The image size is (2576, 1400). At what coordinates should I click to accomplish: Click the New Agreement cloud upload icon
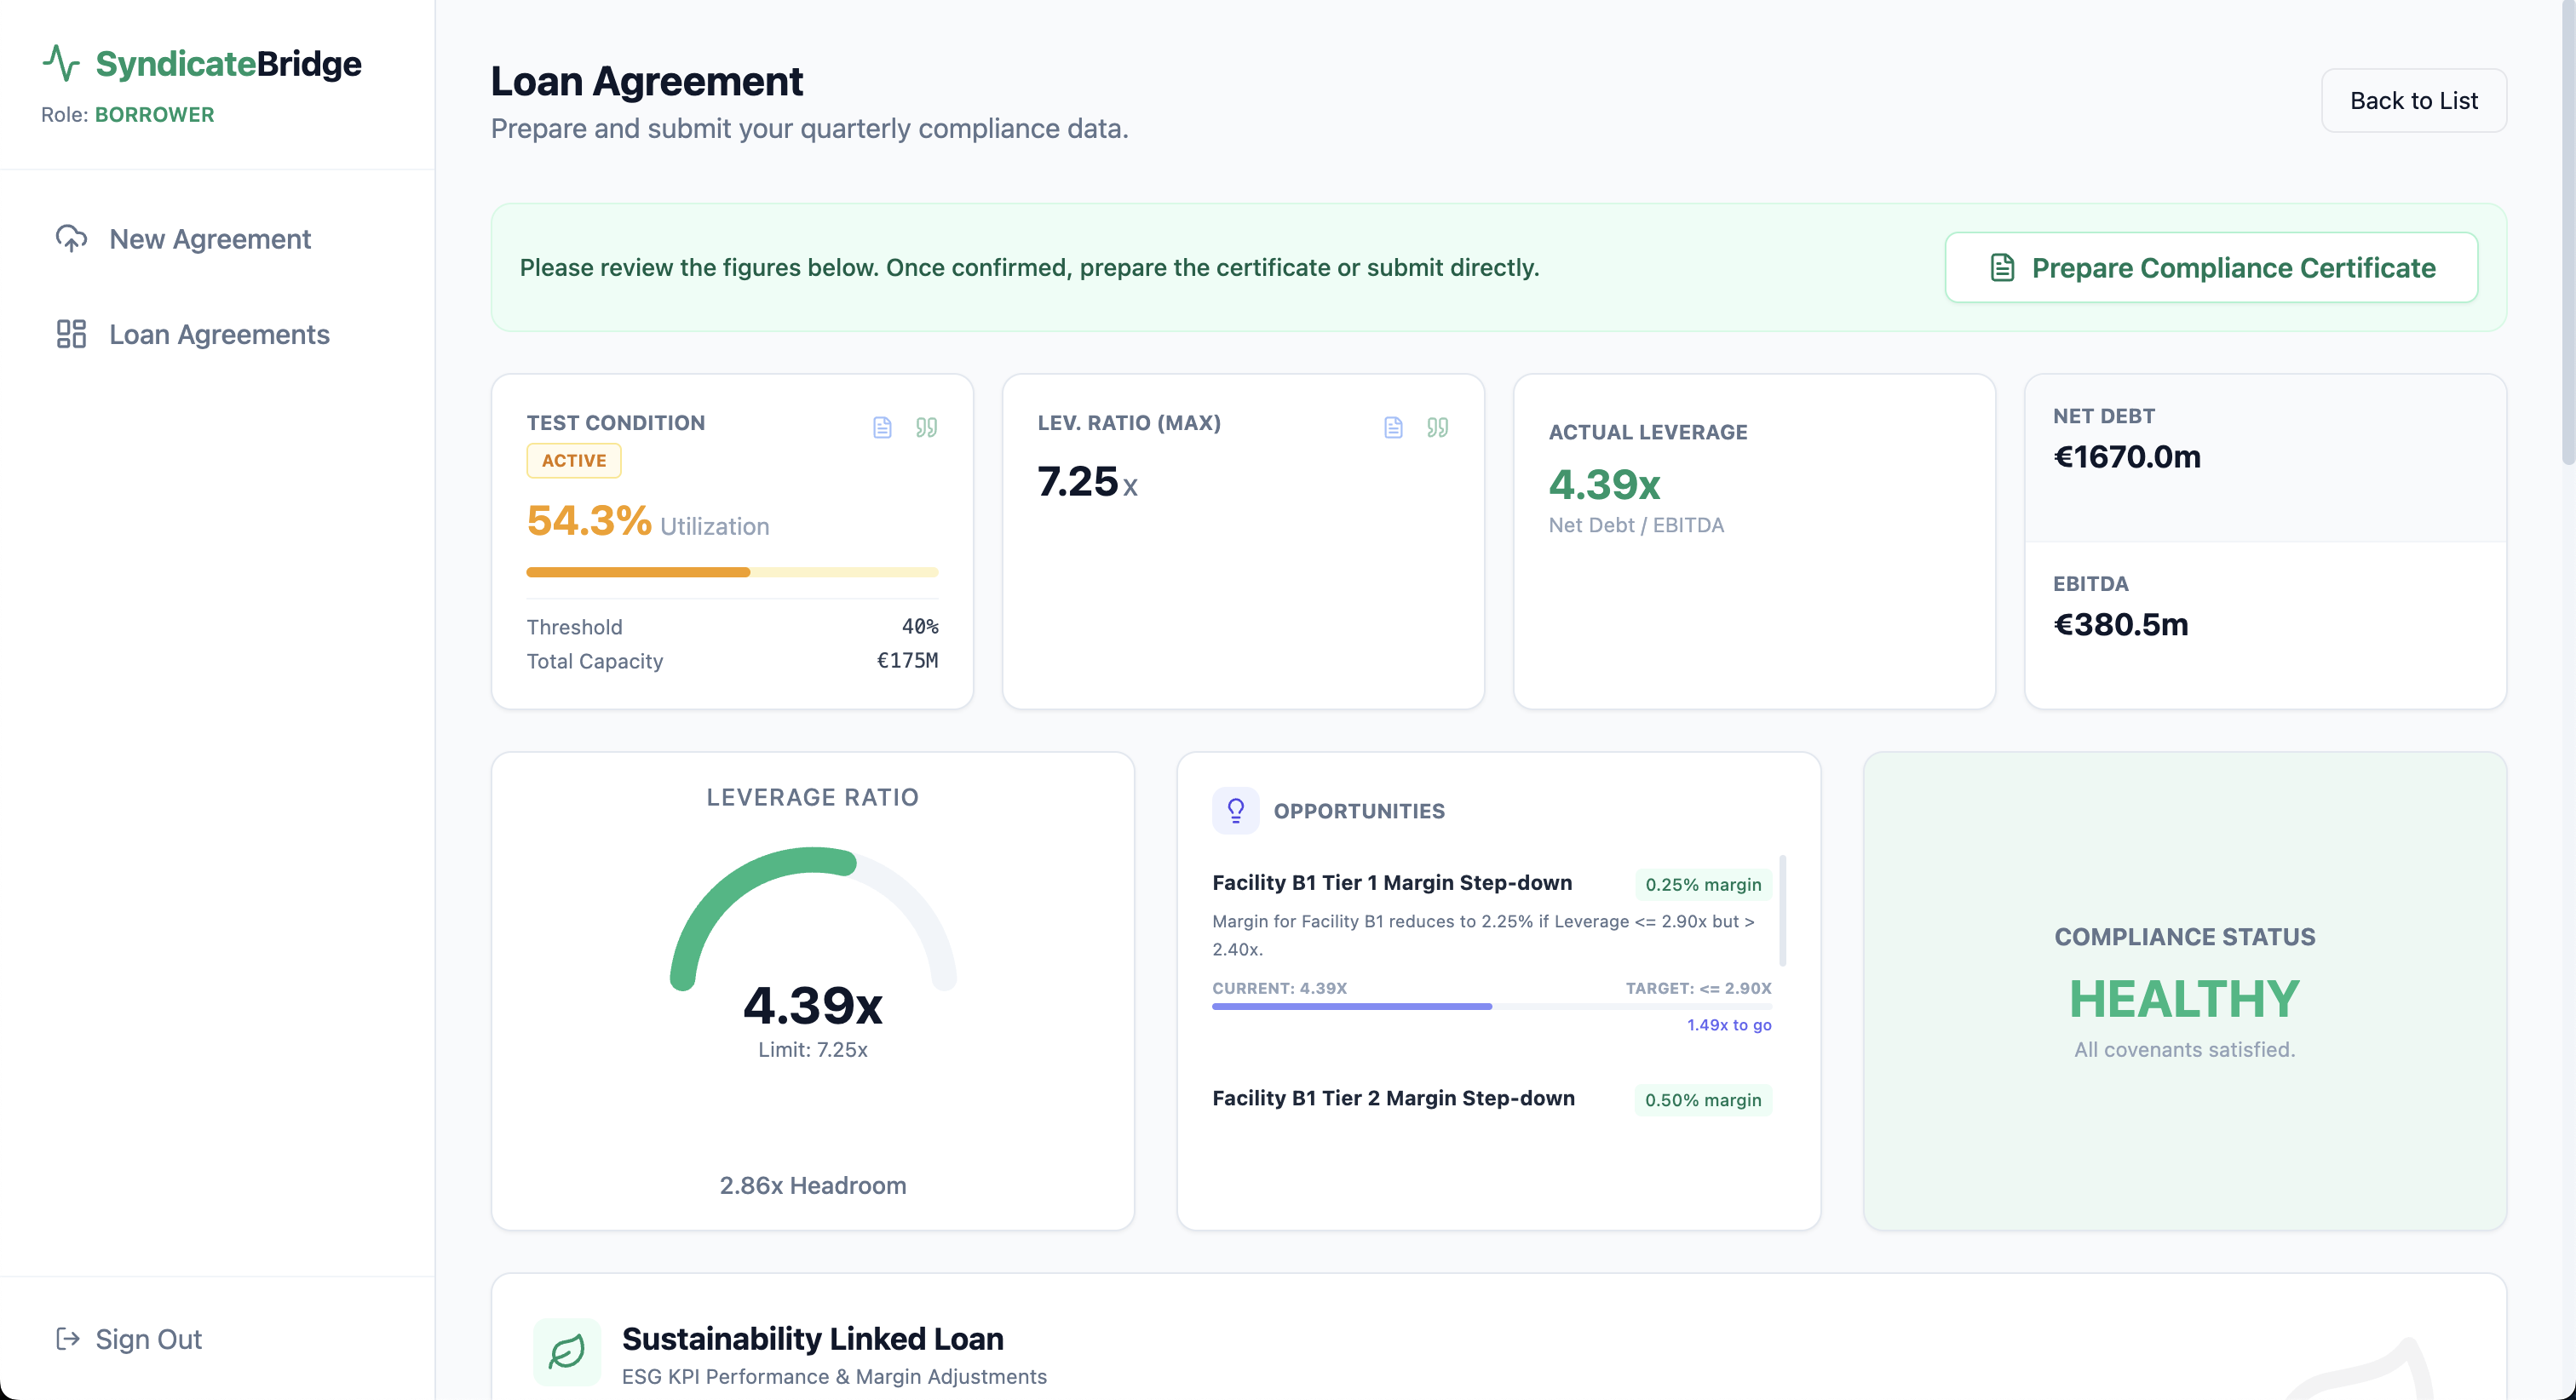point(71,238)
